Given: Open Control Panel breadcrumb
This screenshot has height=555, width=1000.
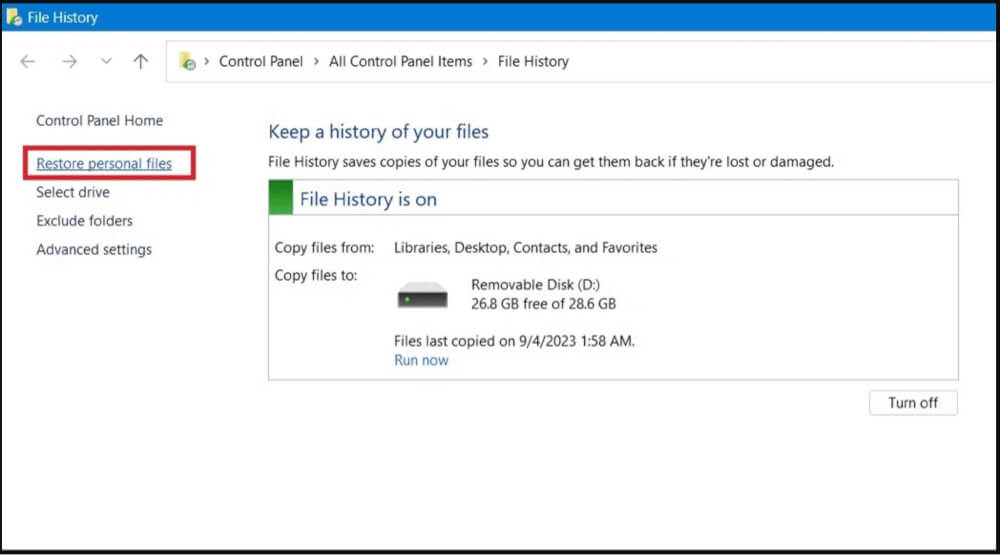Looking at the screenshot, I should [x=261, y=61].
